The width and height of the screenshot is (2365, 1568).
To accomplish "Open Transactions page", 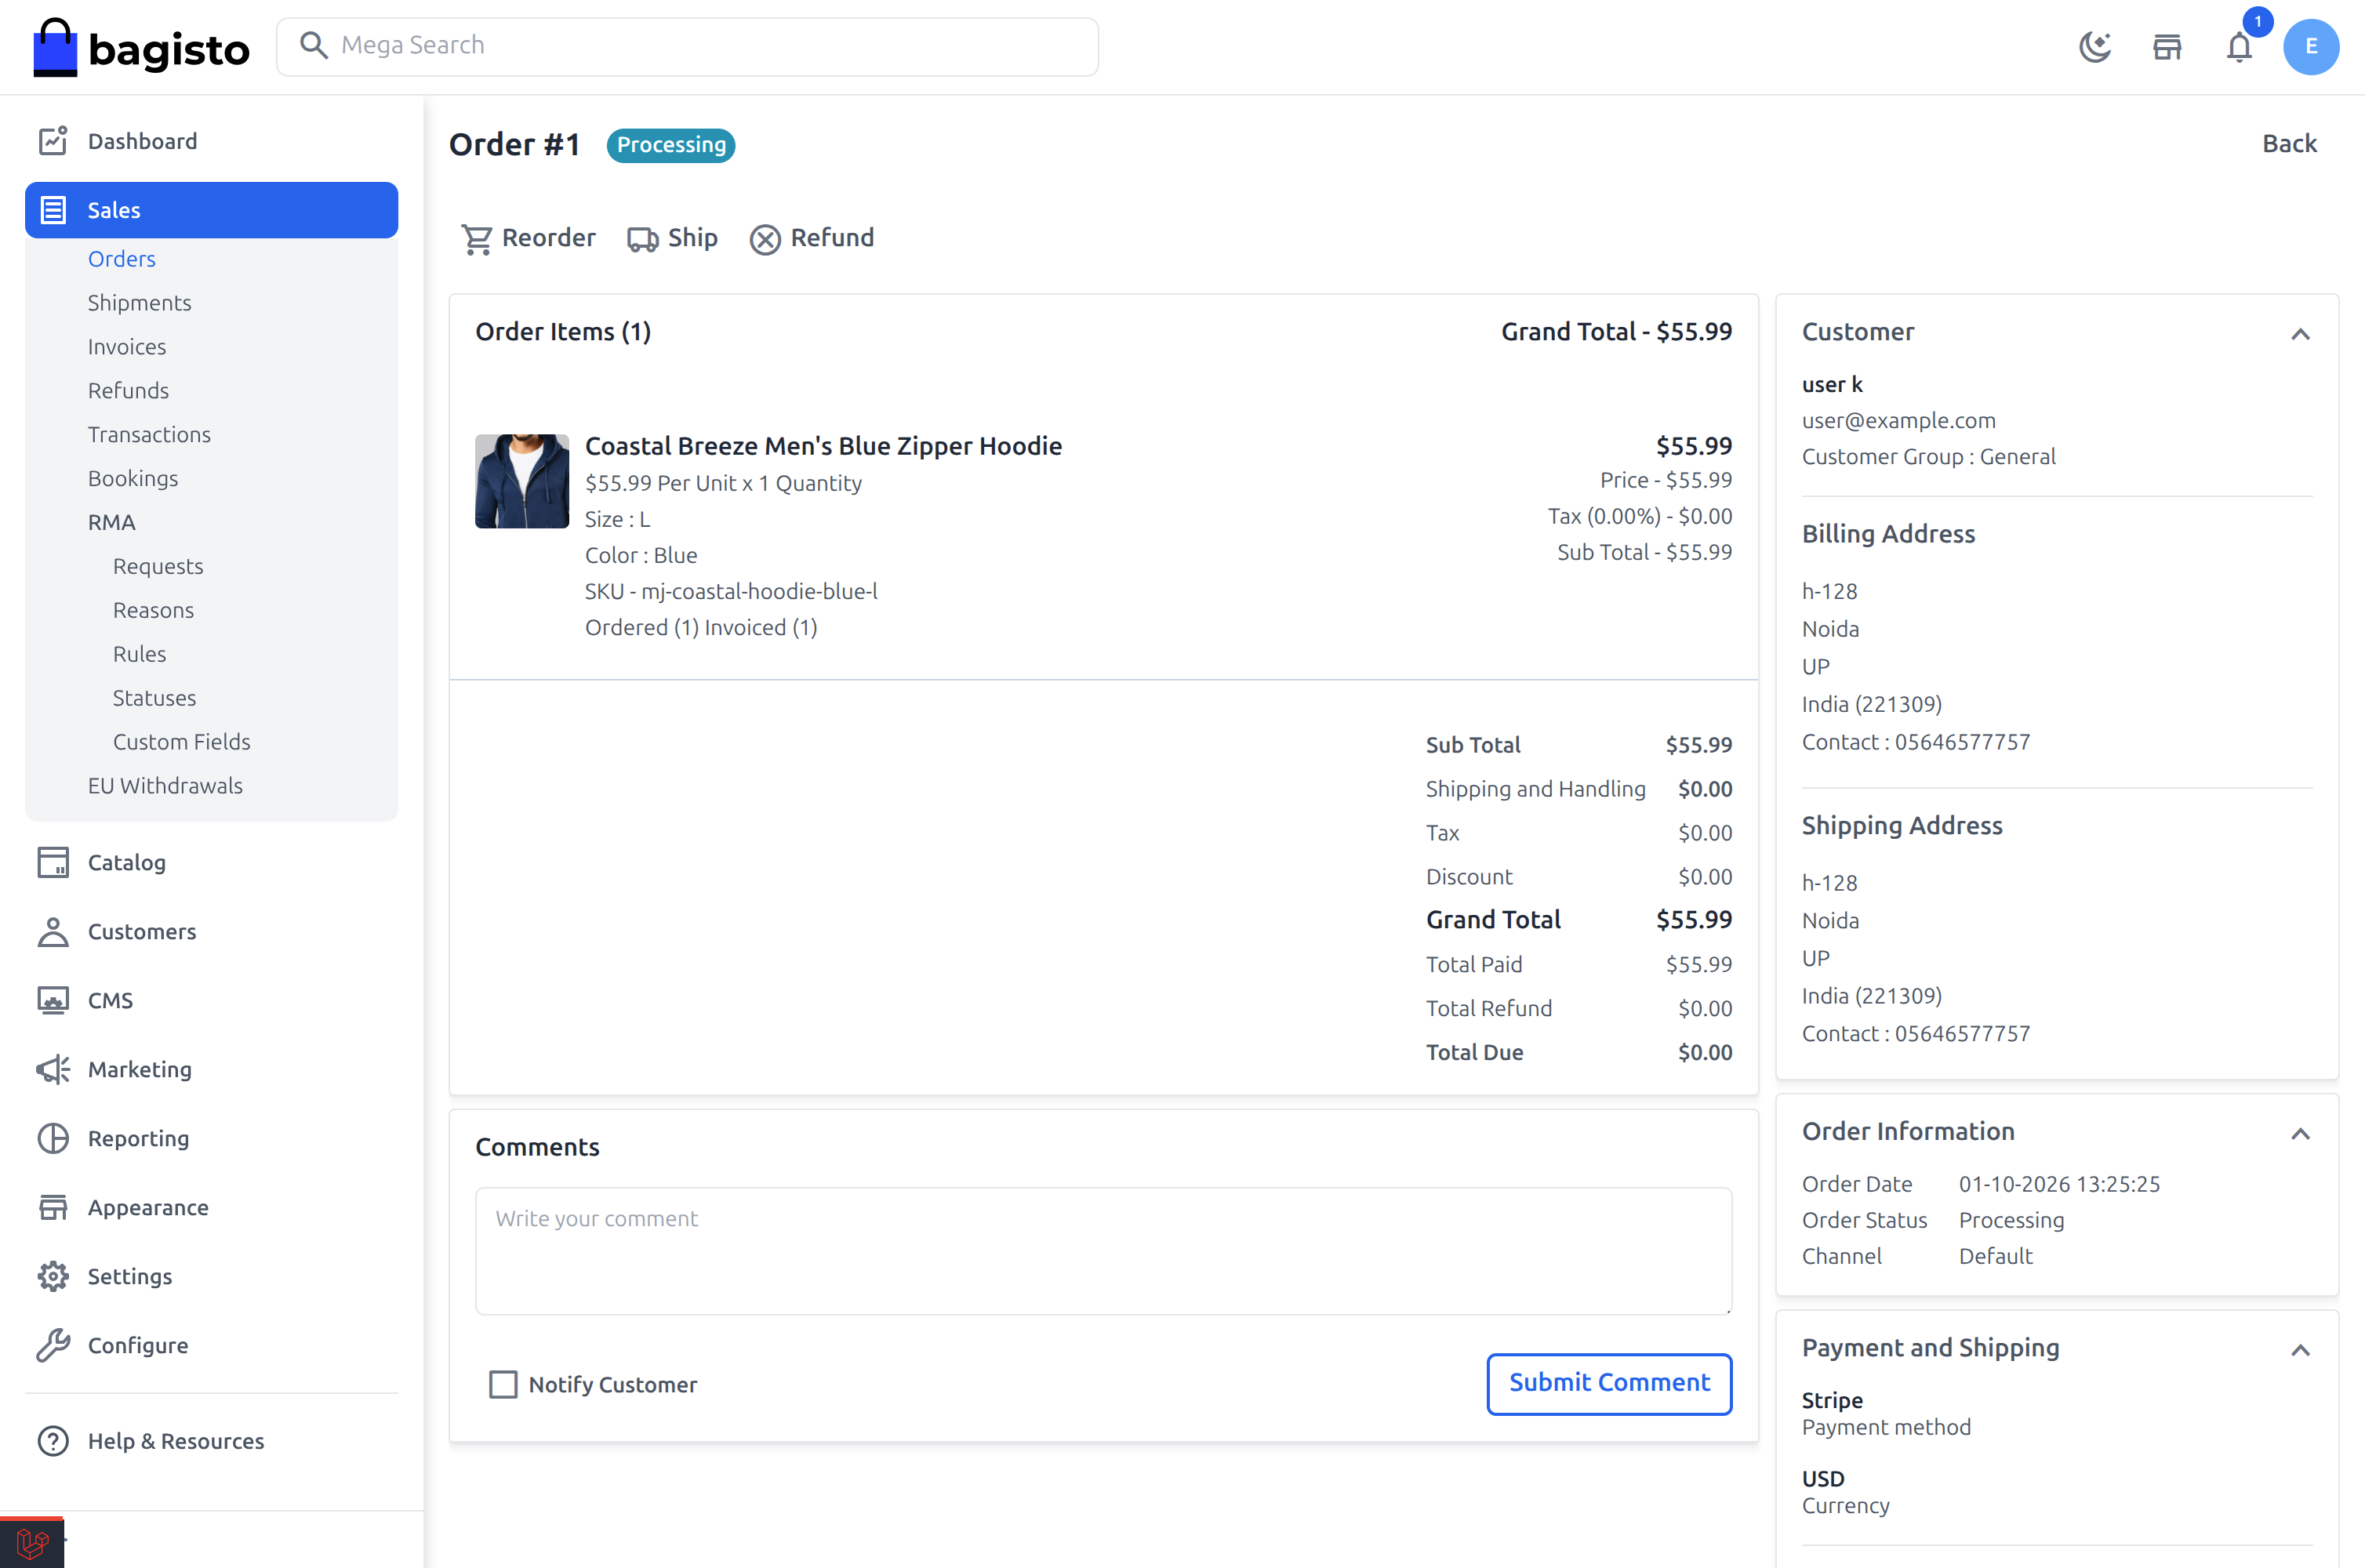I will pos(149,435).
